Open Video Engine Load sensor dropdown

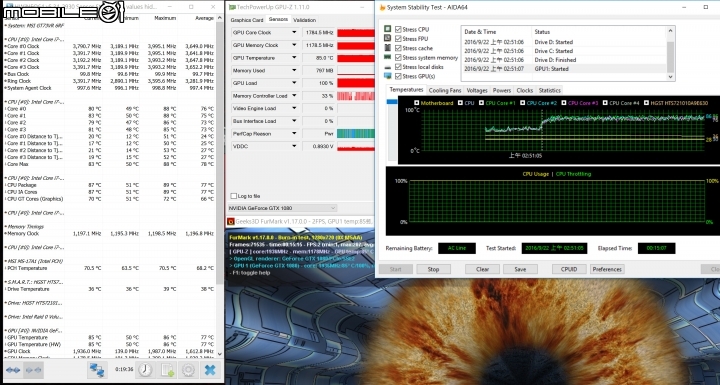click(x=294, y=108)
